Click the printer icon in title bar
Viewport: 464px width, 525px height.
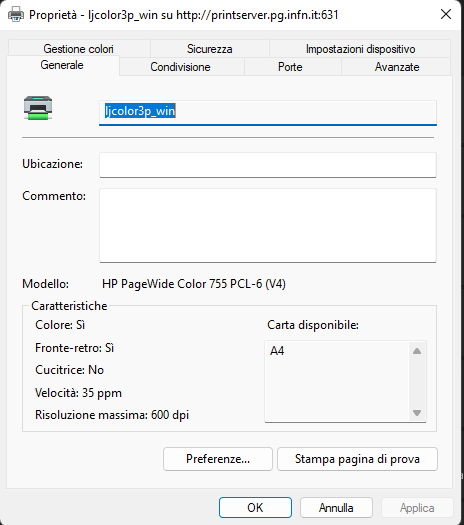click(16, 15)
